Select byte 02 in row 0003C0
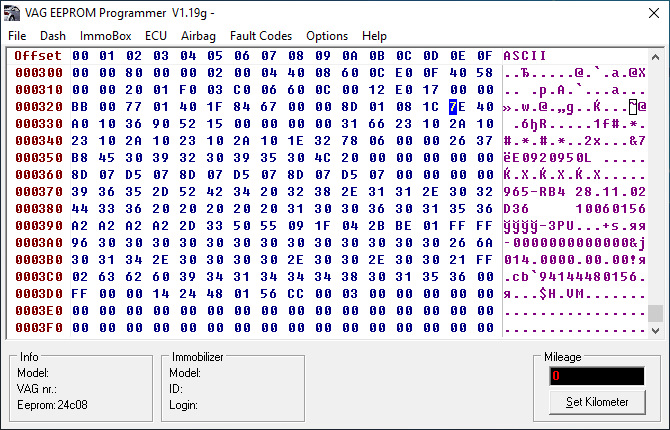Image resolution: width=670 pixels, height=430 pixels. [x=80, y=277]
